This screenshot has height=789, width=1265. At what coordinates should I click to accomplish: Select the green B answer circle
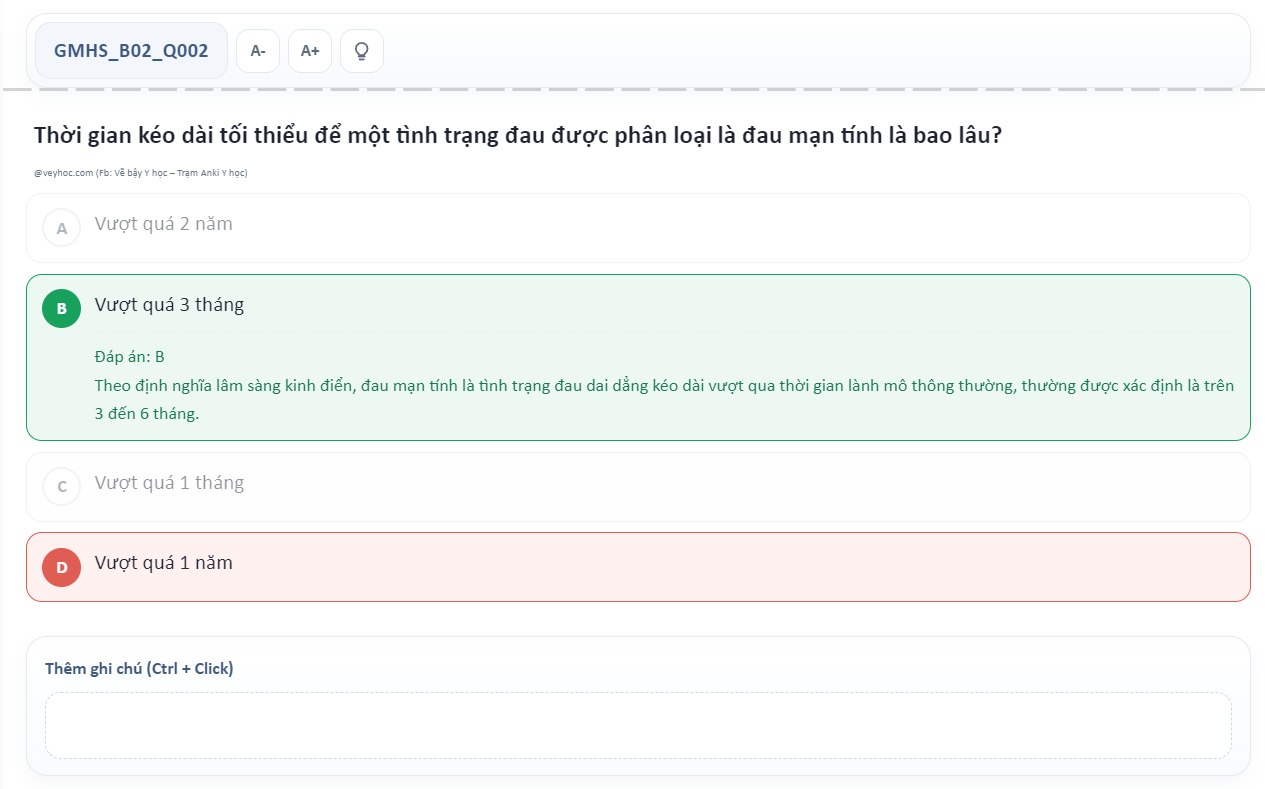coord(61,308)
